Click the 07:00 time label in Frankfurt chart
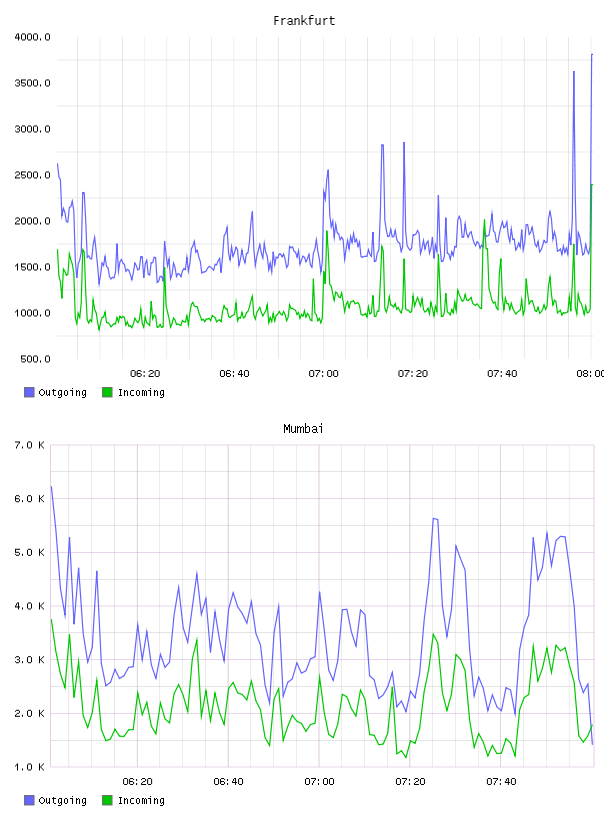The width and height of the screenshot is (608, 816). [323, 374]
